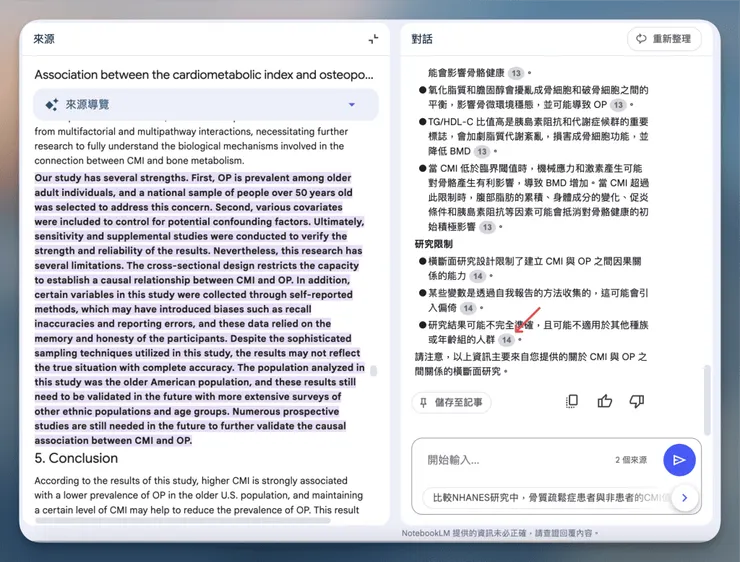740x562 pixels.
Task: Open citation 13 after 並可能導致 OP
Action: 618,105
